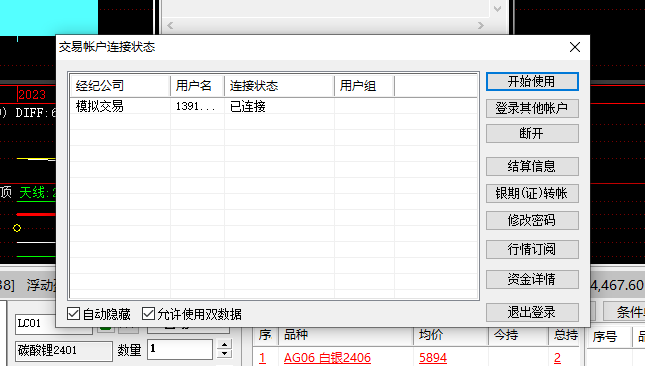Image resolution: width=645 pixels, height=366 pixels.
Task: Click the 5894 average price value
Action: (x=433, y=358)
